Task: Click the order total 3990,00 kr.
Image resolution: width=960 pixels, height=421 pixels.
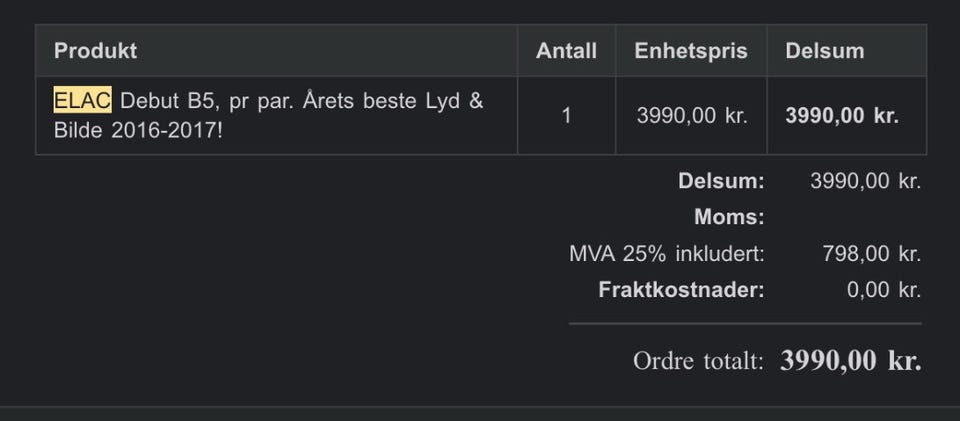Action: 850,361
